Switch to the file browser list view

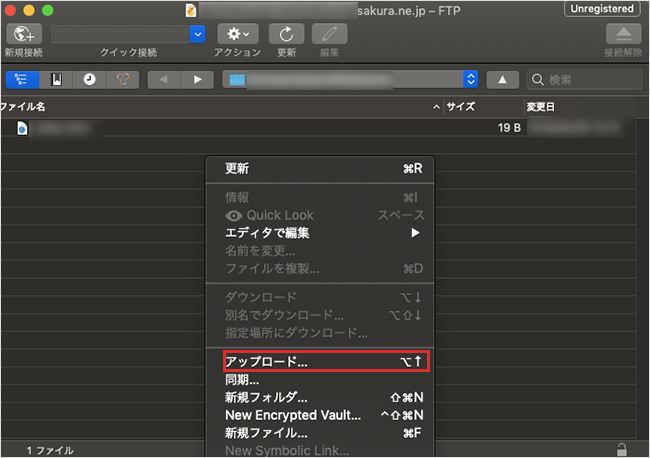click(20, 79)
